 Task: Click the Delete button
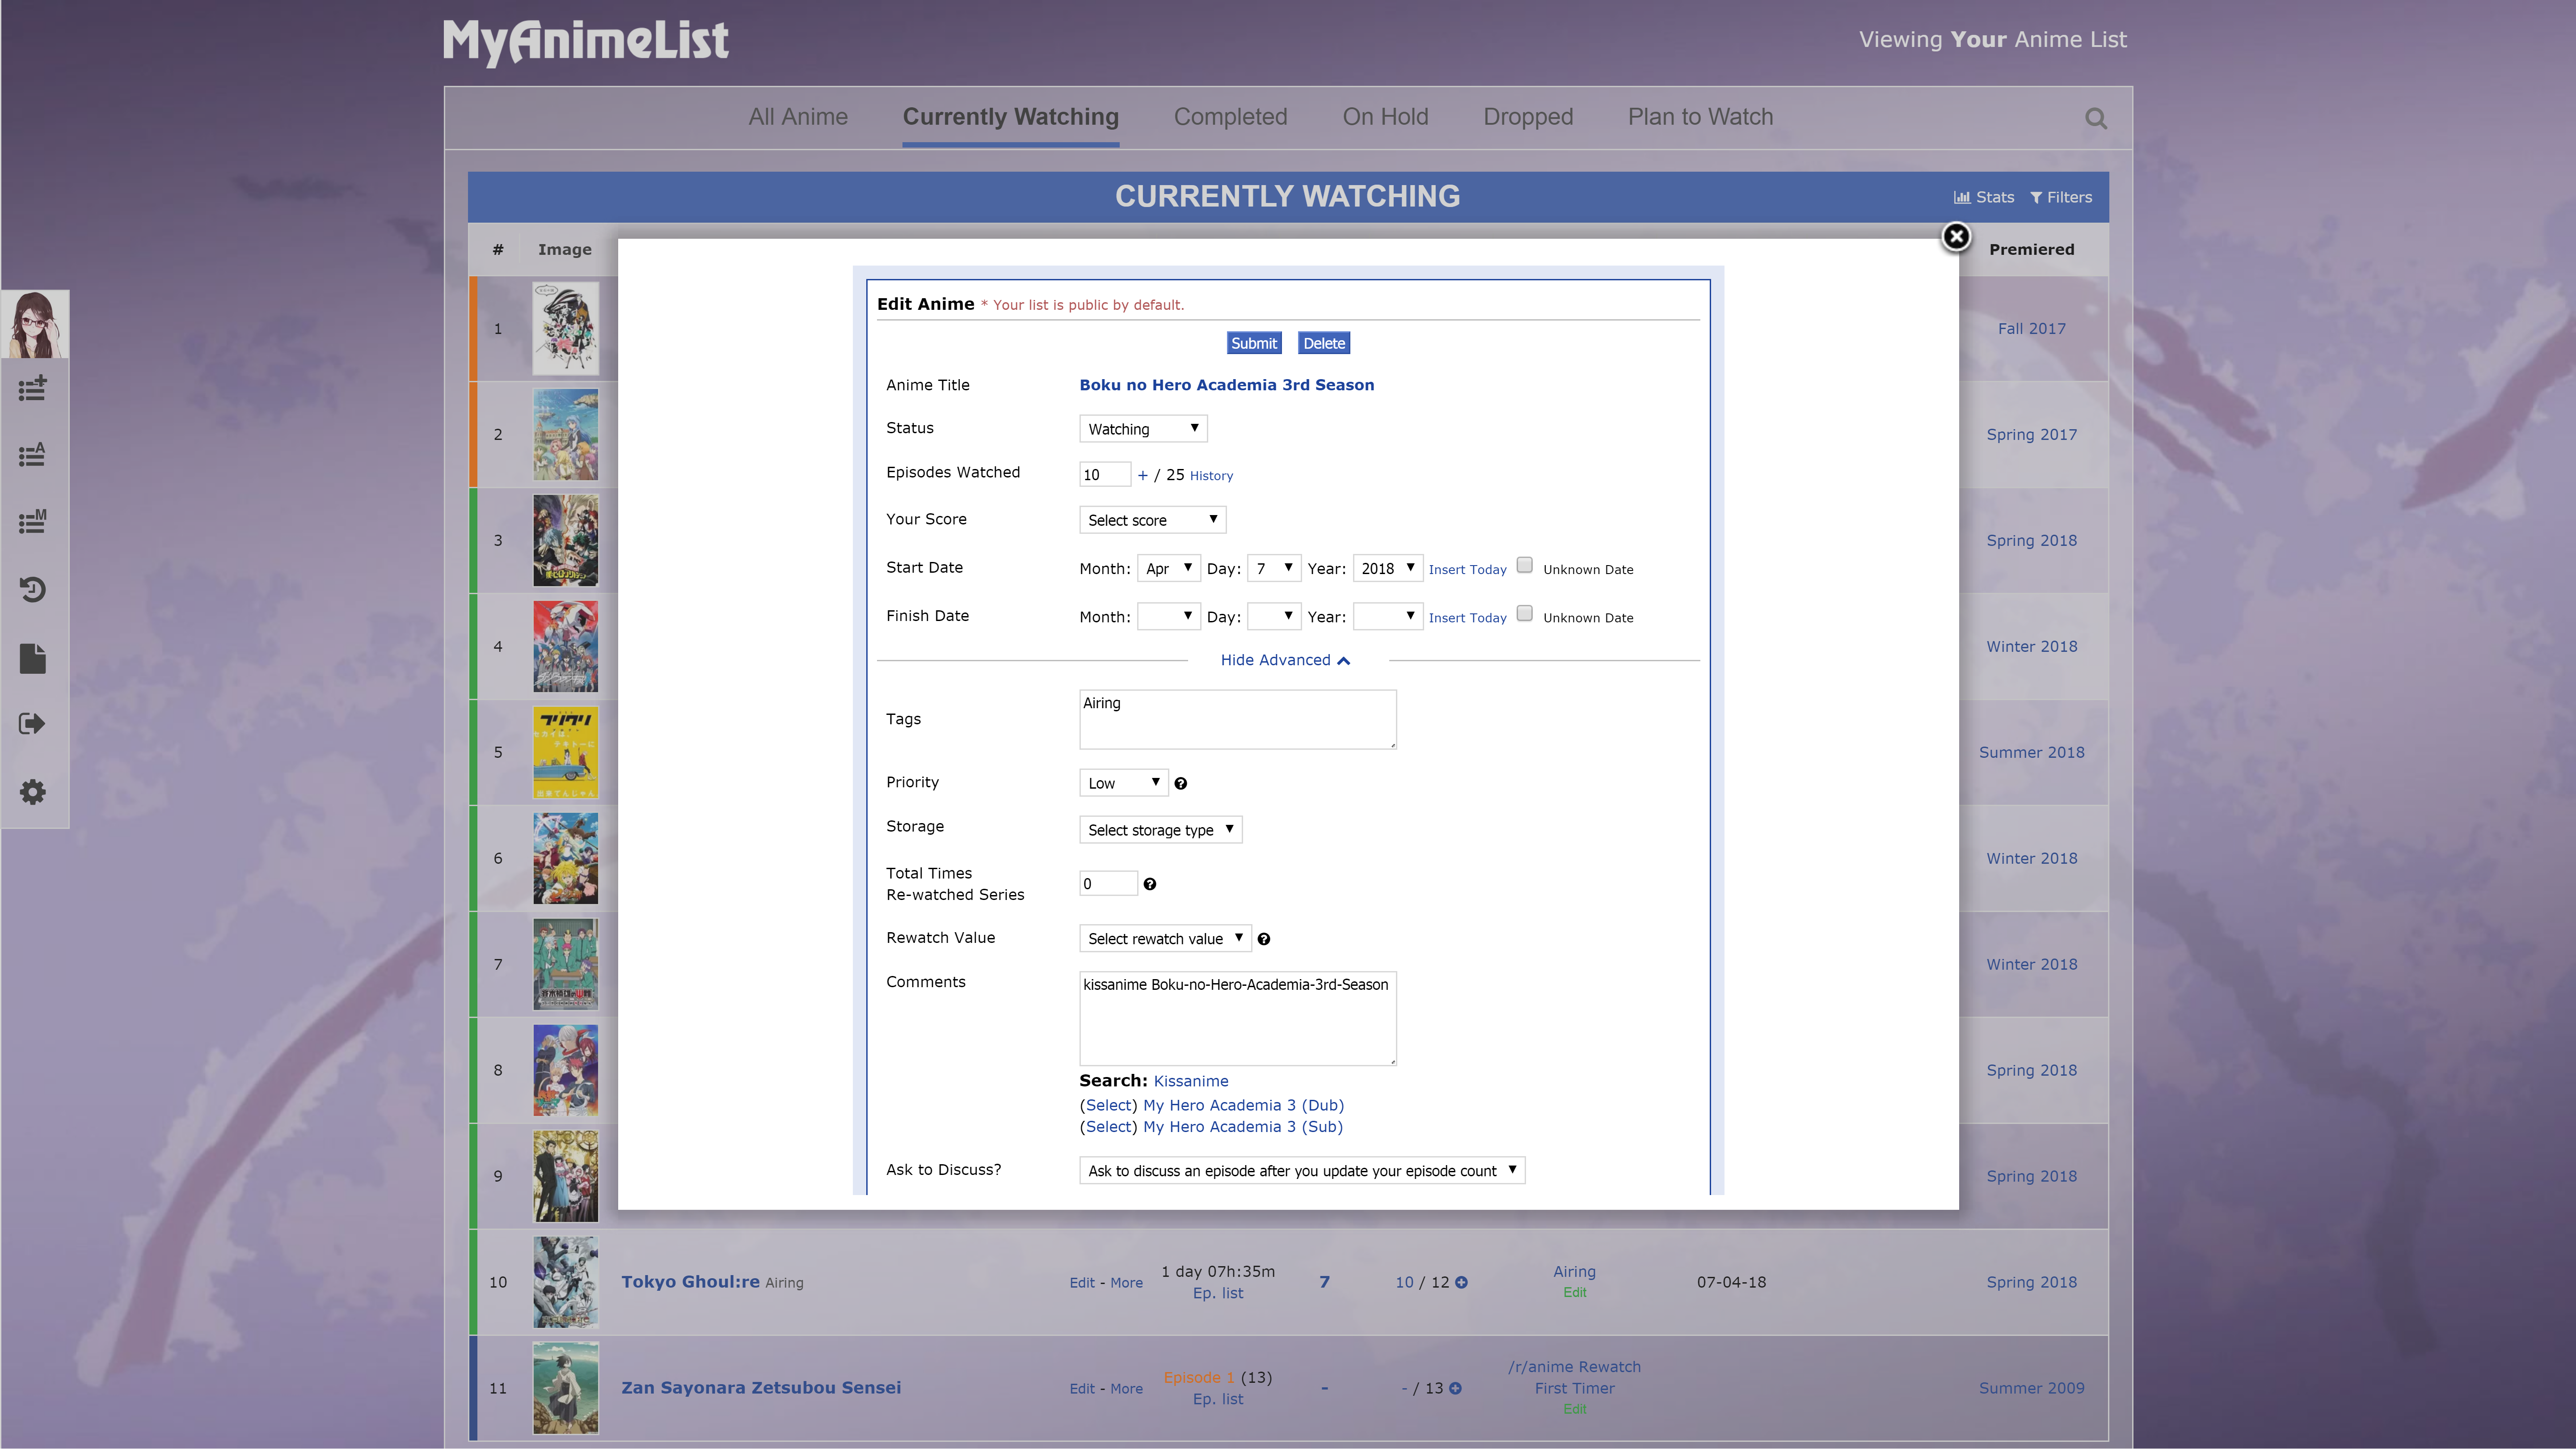pyautogui.click(x=1324, y=343)
